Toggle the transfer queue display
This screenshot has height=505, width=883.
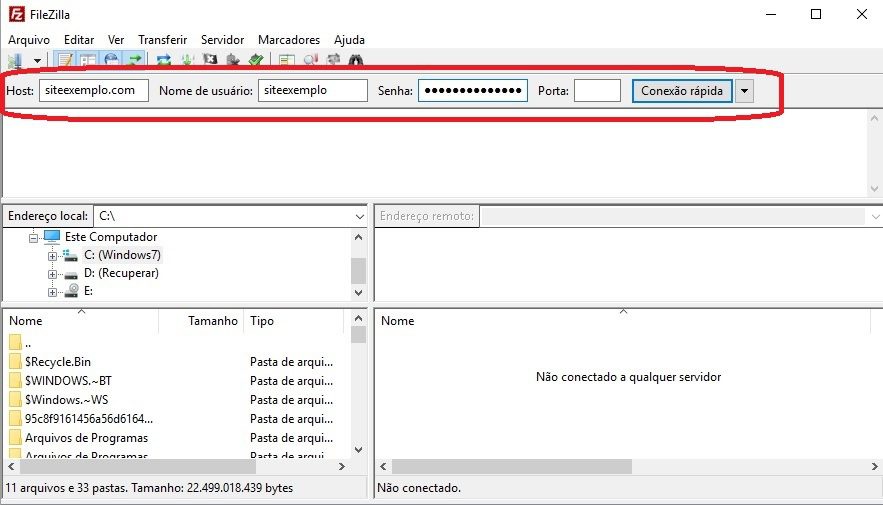click(134, 60)
